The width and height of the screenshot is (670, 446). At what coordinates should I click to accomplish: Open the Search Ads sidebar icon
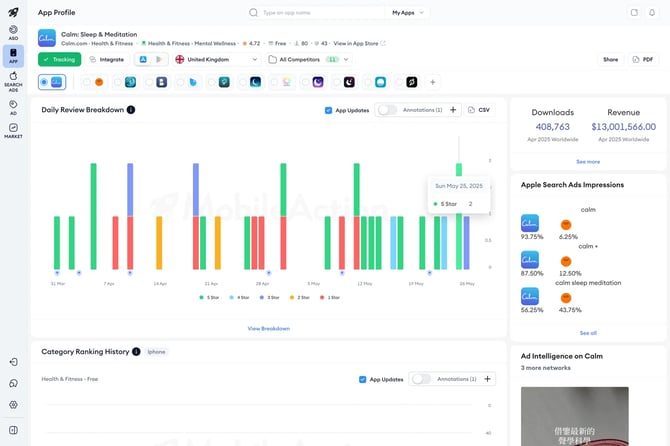[13, 82]
